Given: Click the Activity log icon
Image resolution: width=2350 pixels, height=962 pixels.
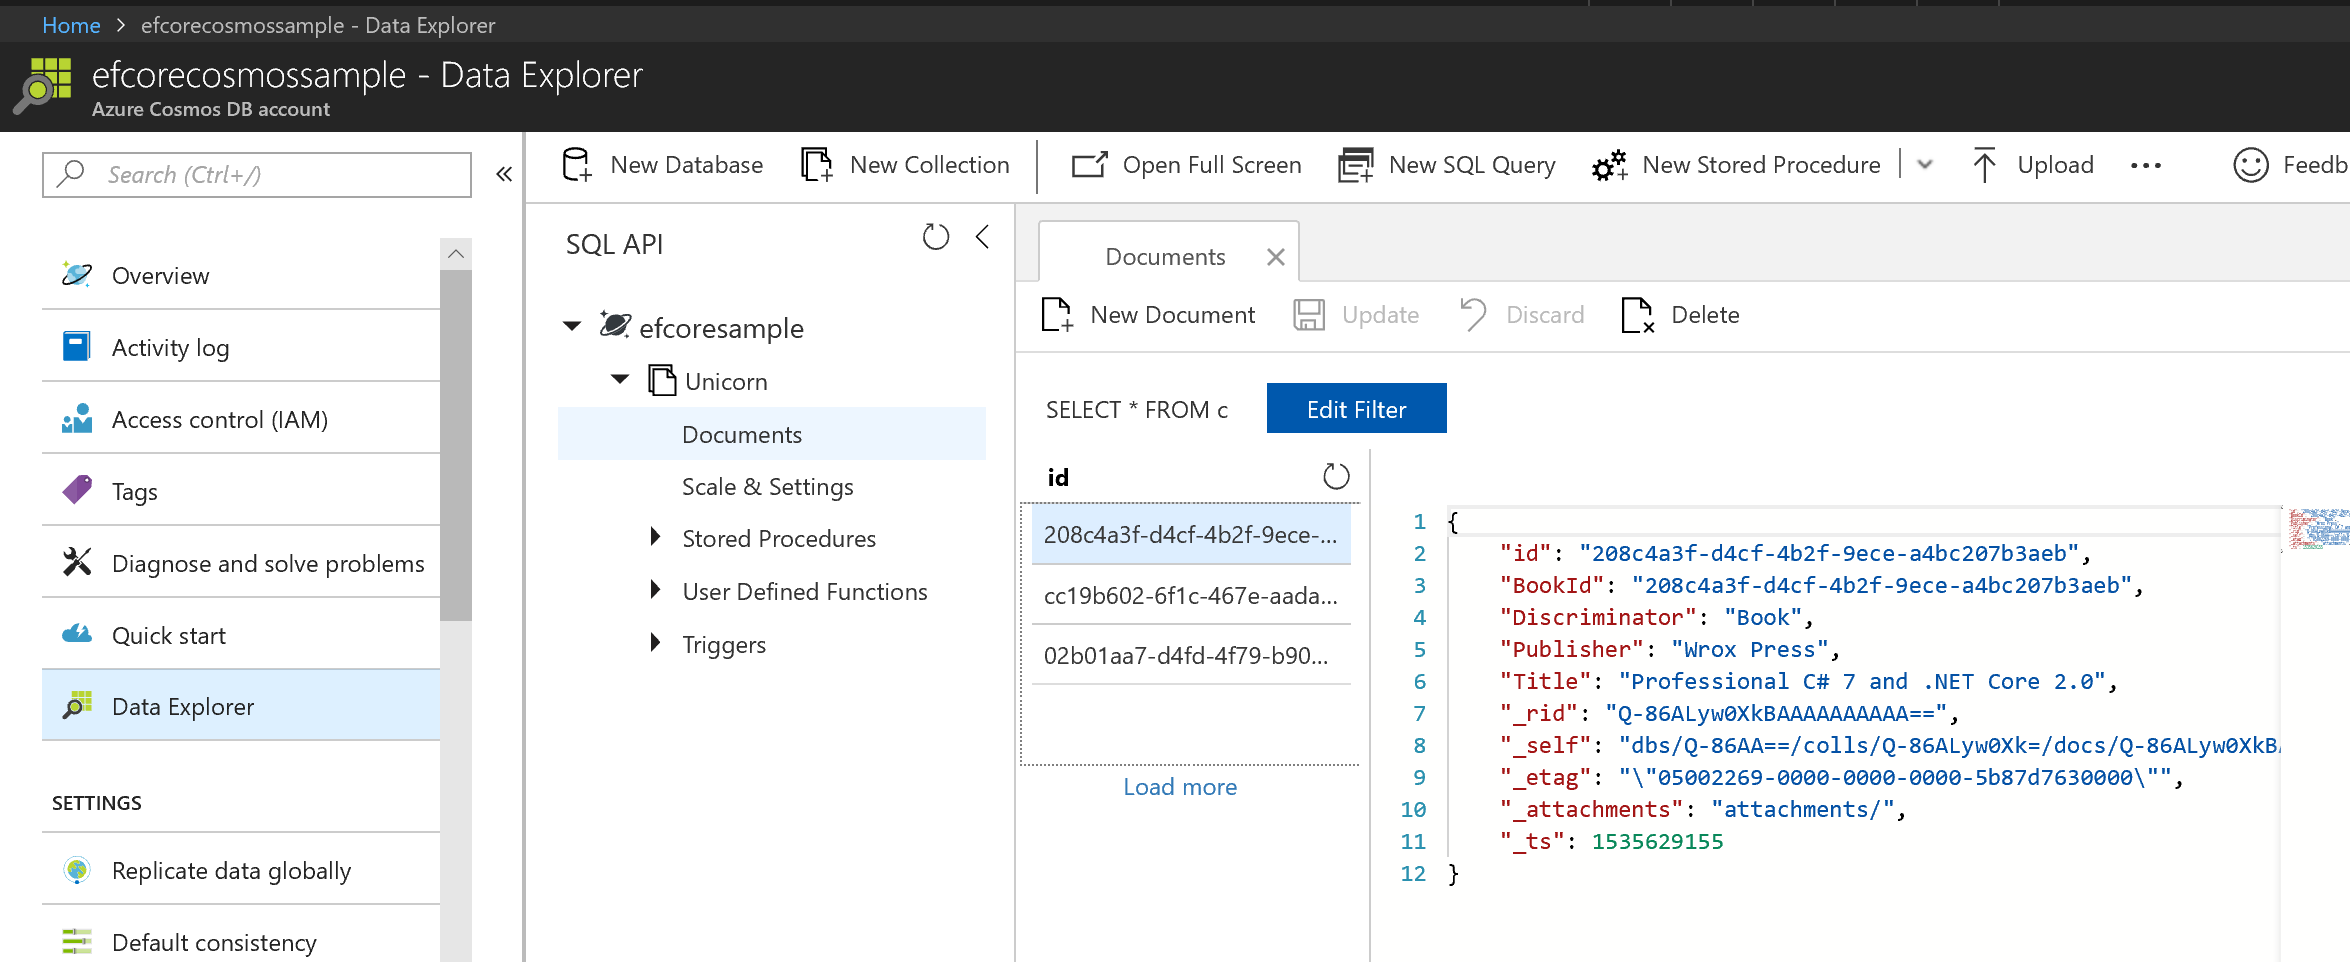Looking at the screenshot, I should 77,347.
